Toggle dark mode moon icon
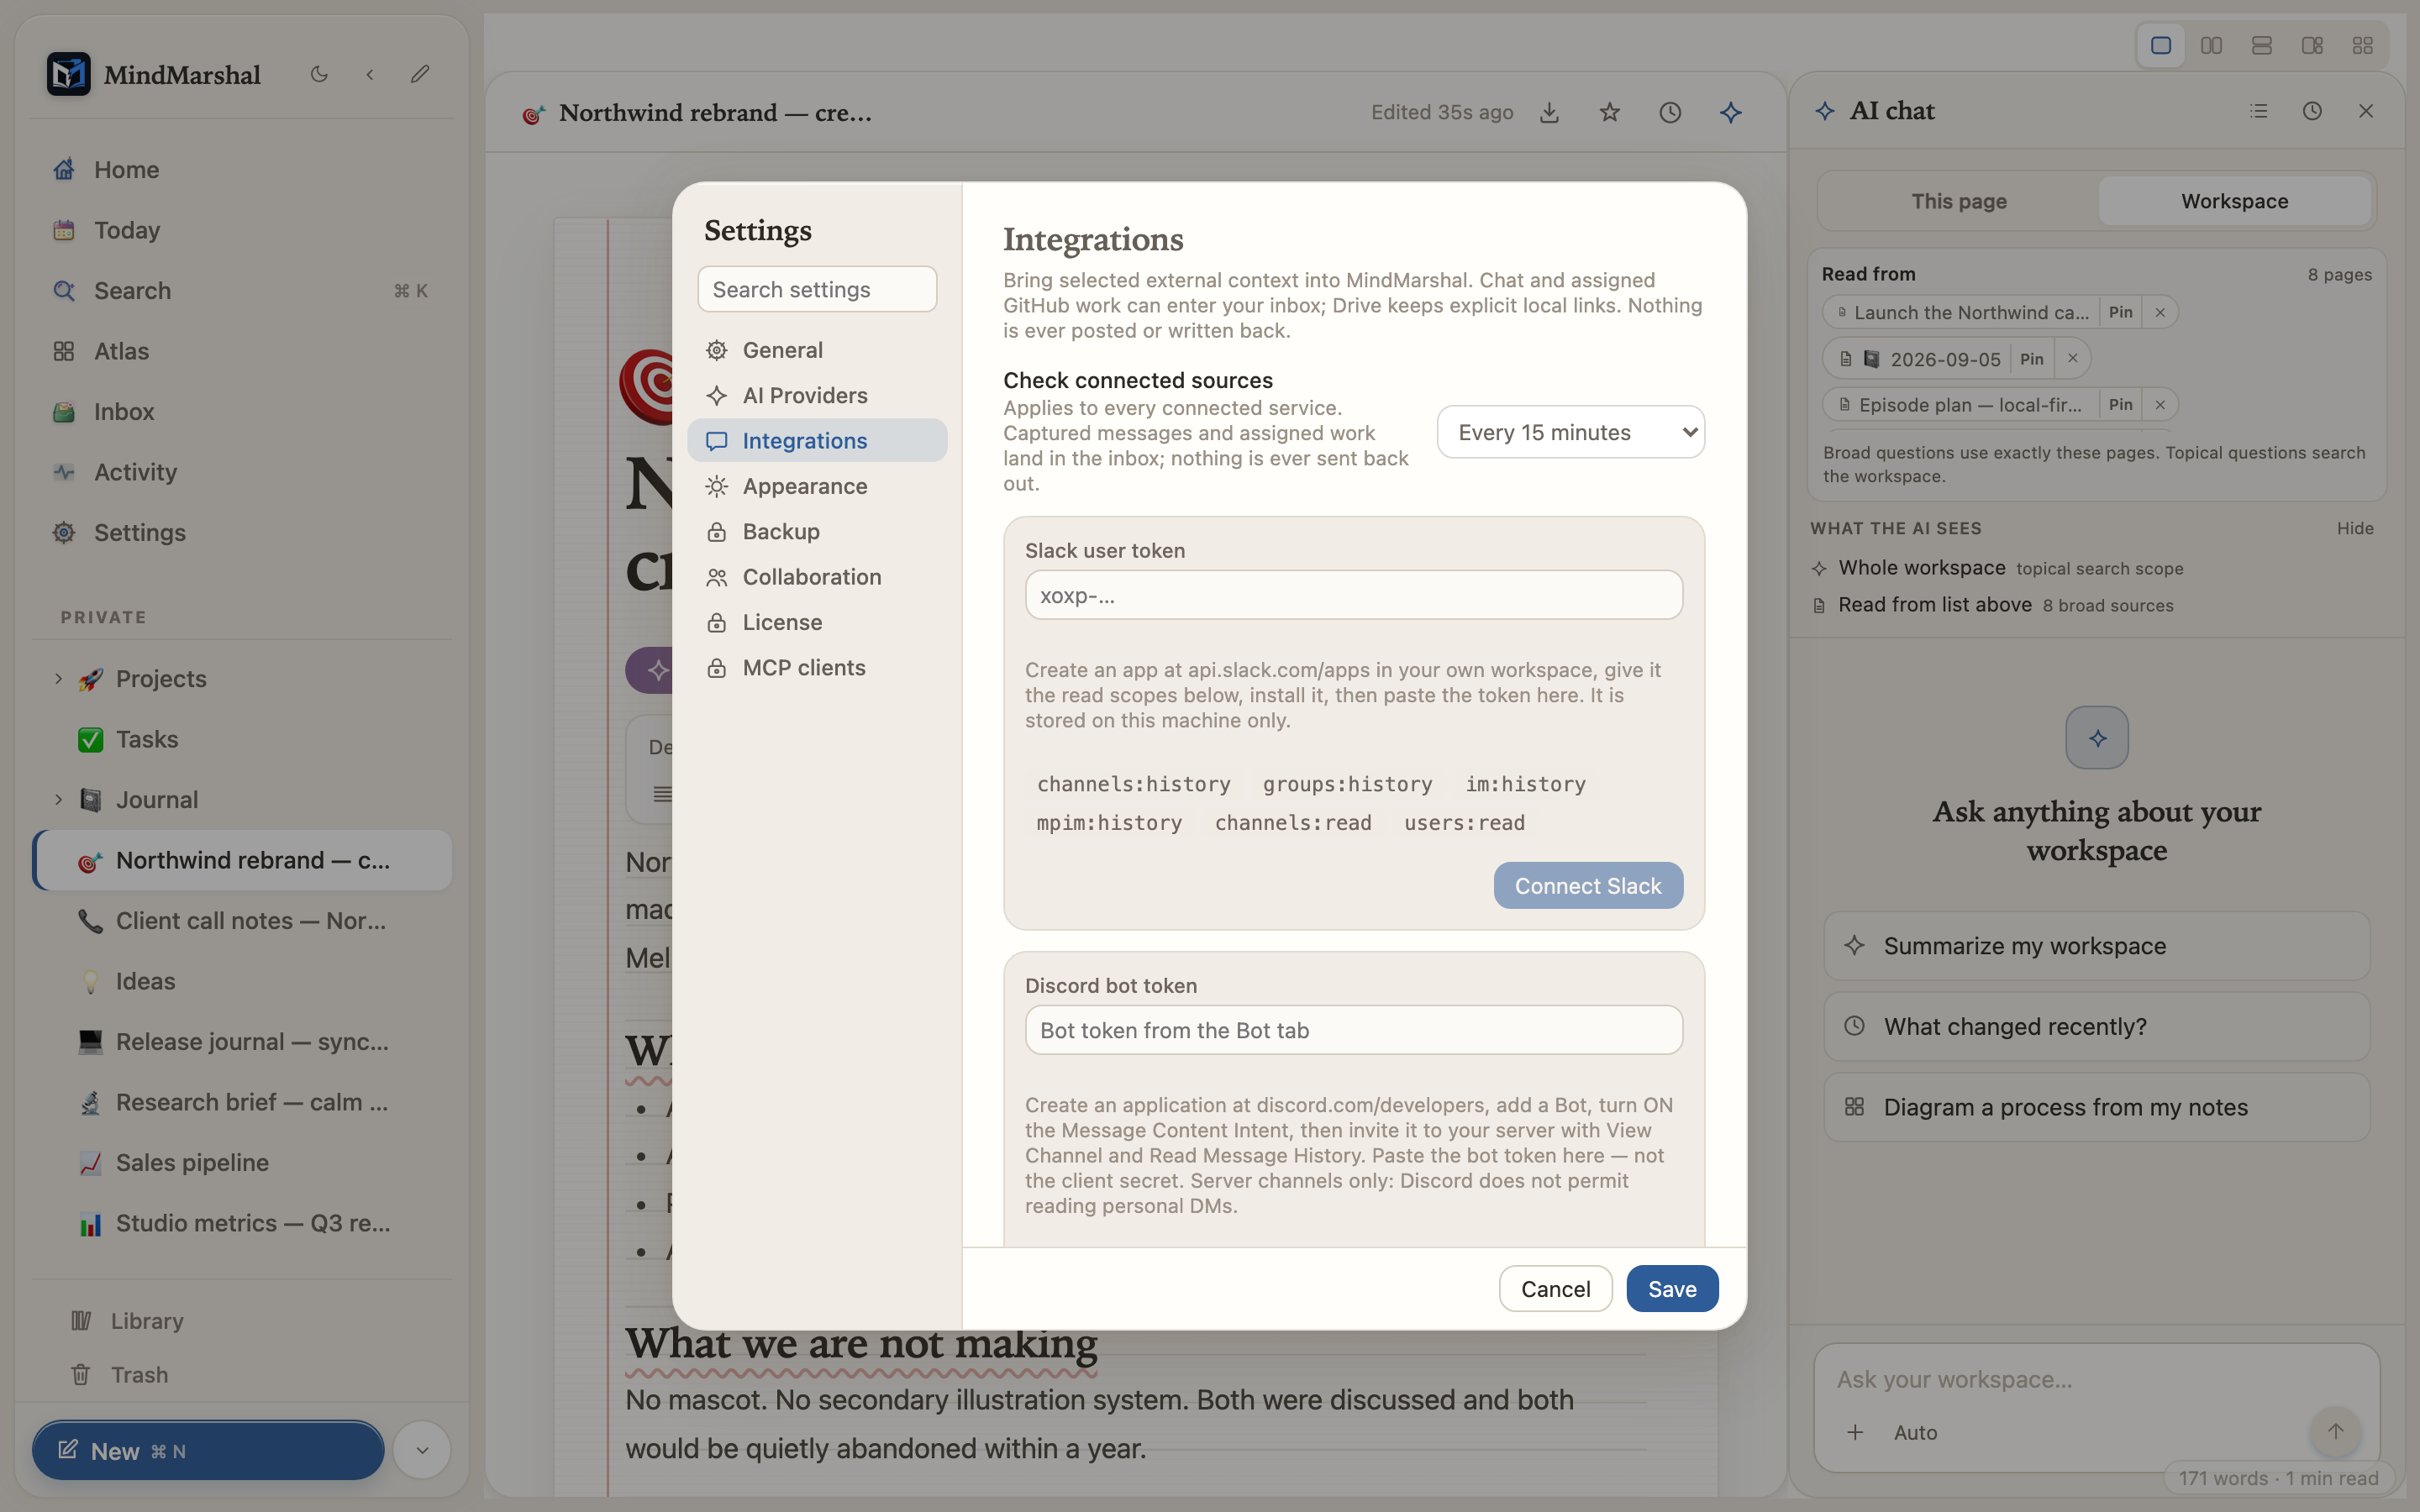This screenshot has height=1512, width=2420. [319, 74]
